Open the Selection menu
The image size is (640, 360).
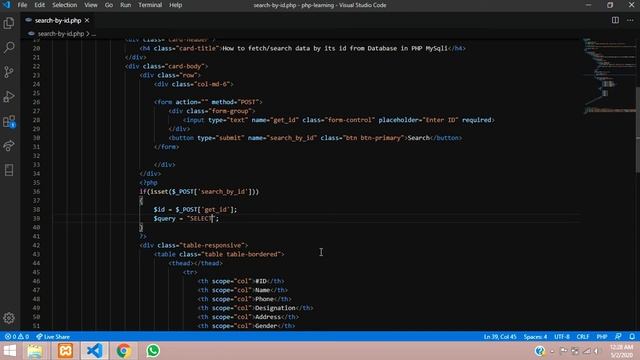[x=64, y=5]
